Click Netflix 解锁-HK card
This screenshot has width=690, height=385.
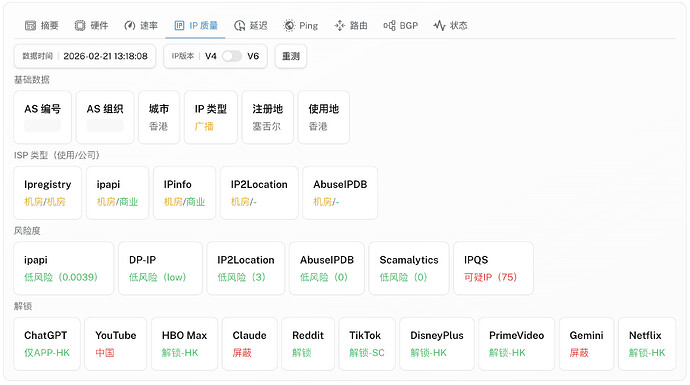point(647,344)
